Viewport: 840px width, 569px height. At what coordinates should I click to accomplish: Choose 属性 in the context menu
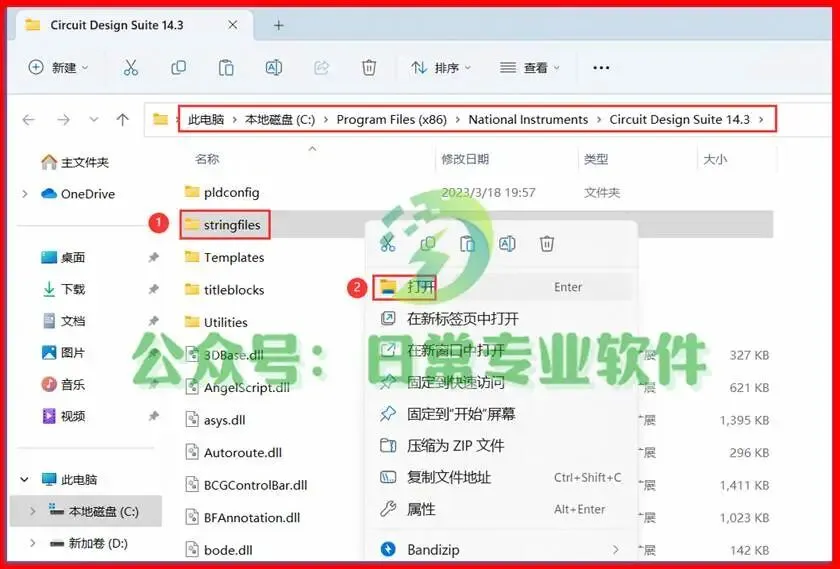502,509
